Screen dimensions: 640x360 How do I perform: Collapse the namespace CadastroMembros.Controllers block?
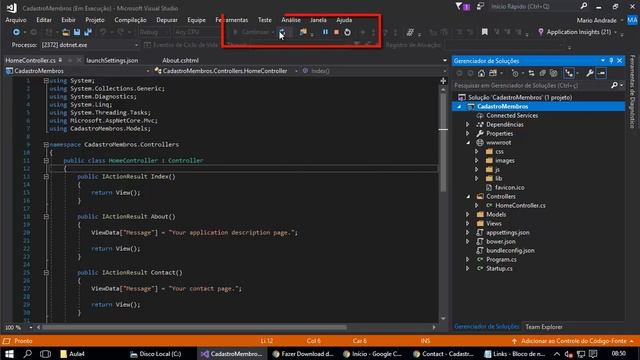click(46, 144)
